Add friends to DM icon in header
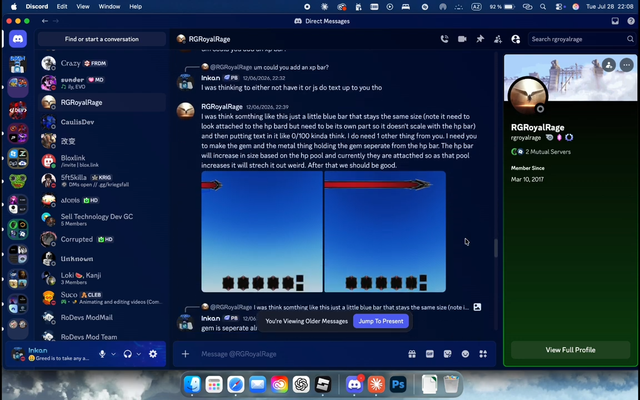The image size is (640, 400). [x=498, y=39]
